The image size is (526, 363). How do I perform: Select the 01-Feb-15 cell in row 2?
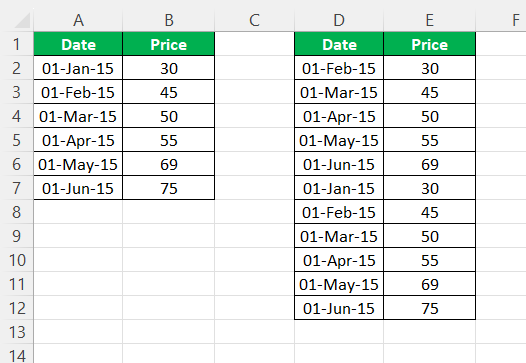339,68
